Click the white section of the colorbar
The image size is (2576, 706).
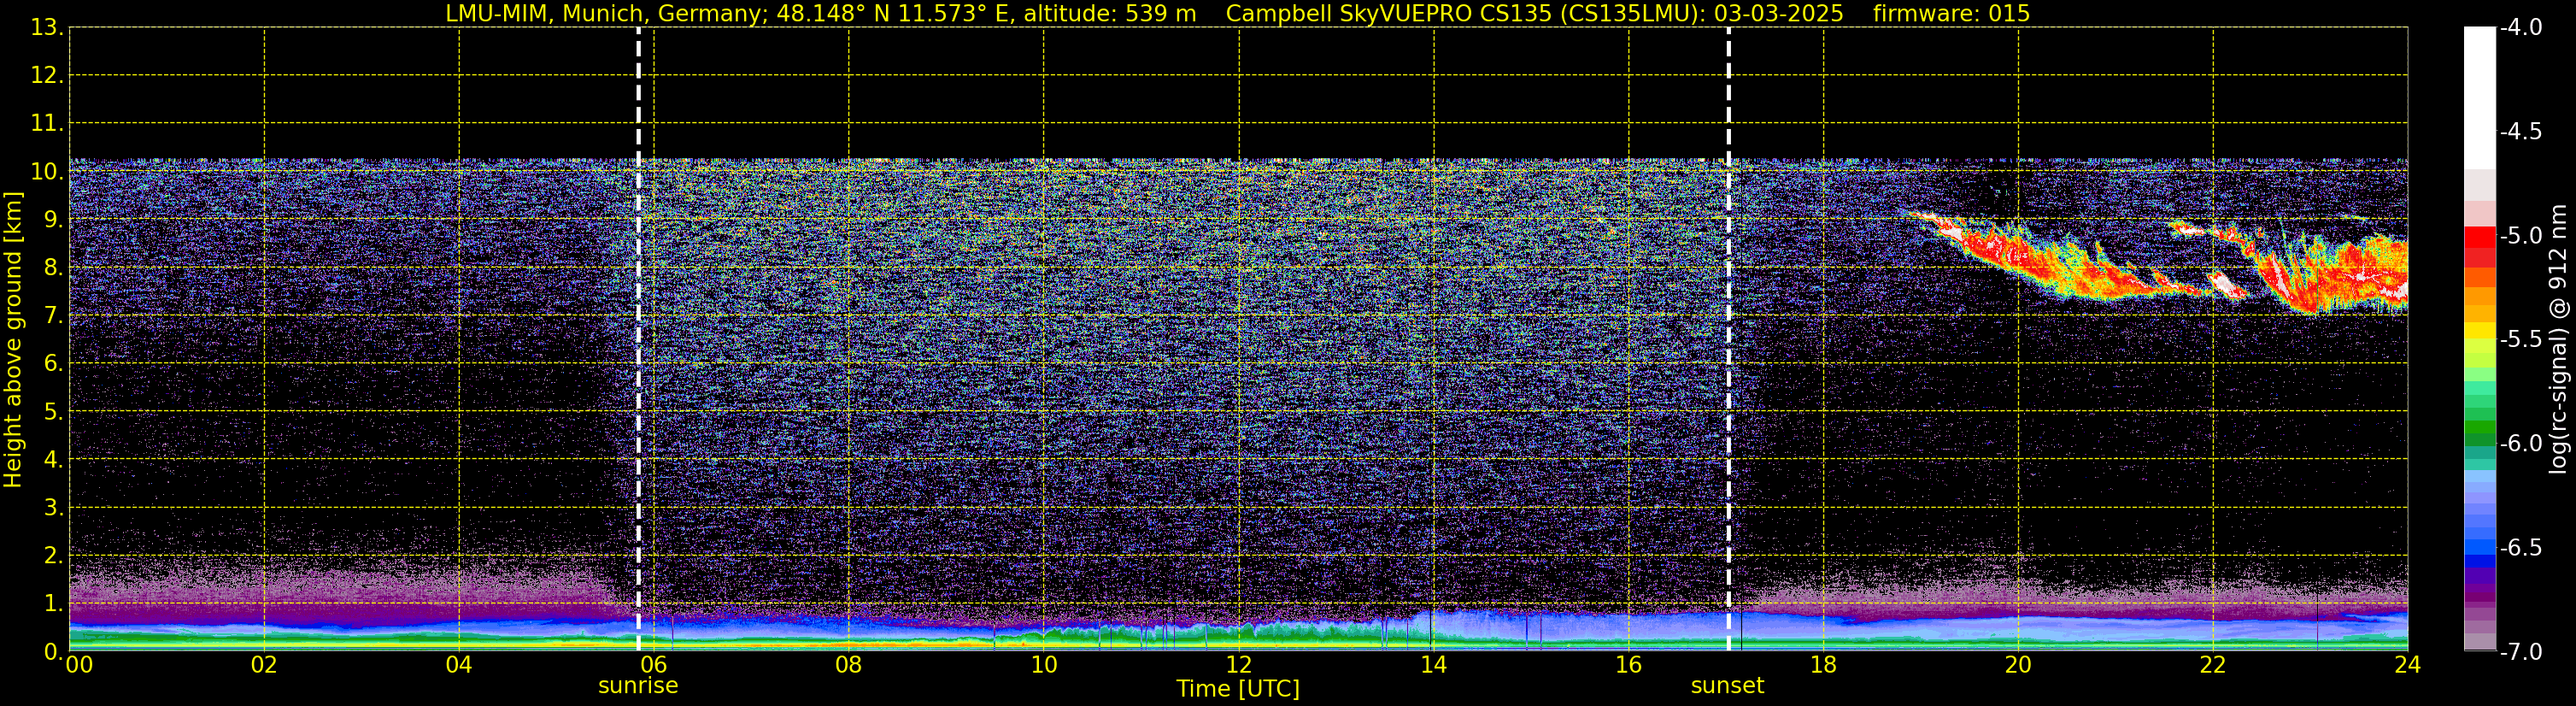pos(2479,98)
